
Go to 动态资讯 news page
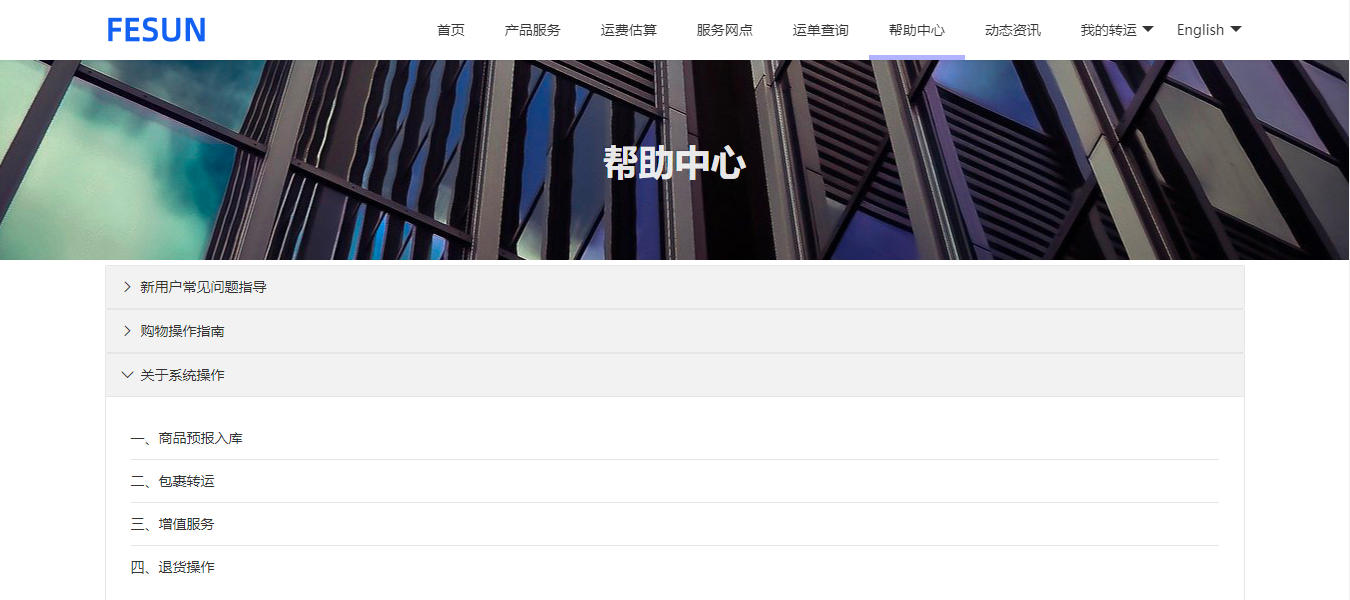coord(1013,30)
